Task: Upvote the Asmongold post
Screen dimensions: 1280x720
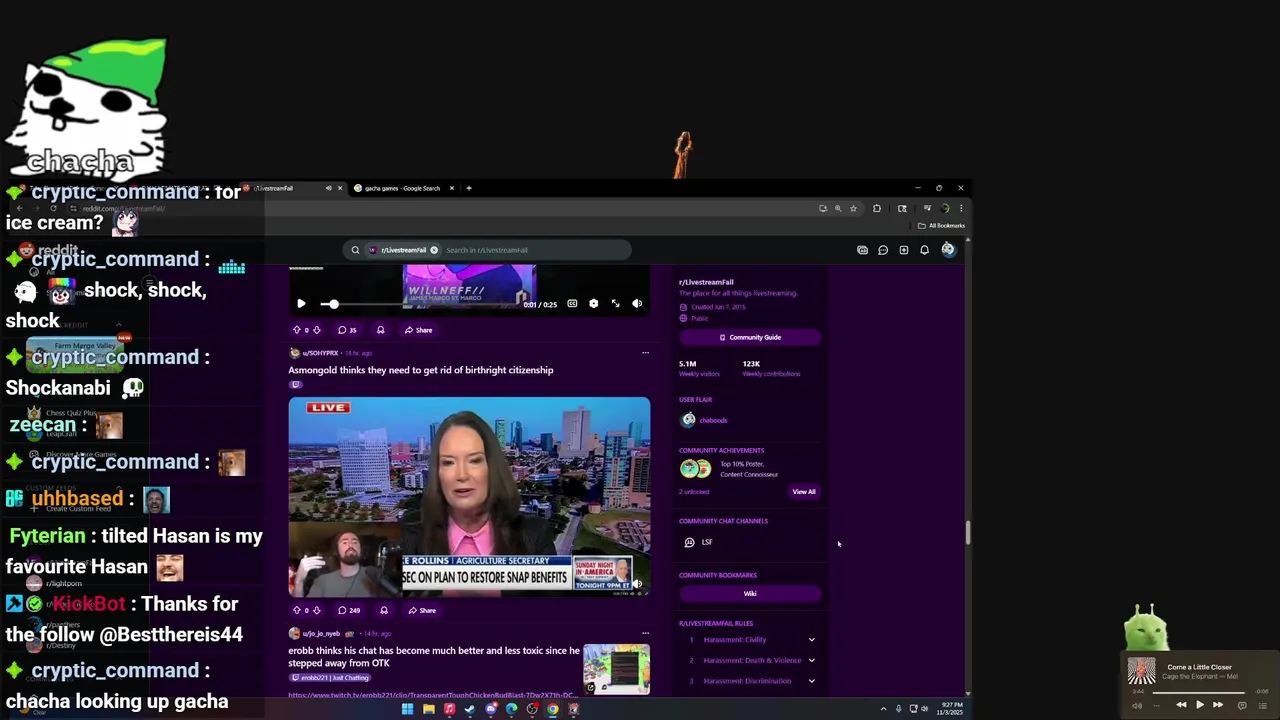Action: [x=296, y=610]
